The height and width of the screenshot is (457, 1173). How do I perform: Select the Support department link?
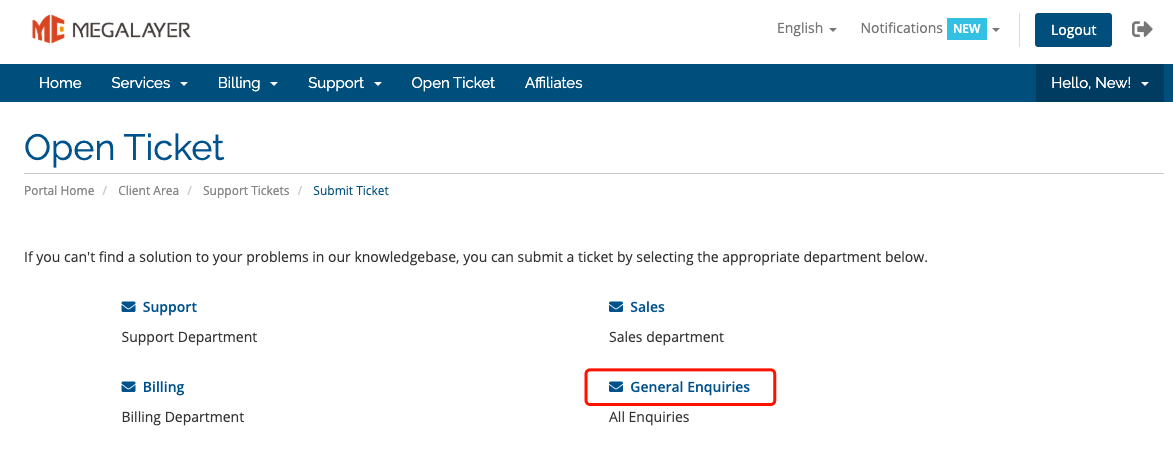point(169,307)
